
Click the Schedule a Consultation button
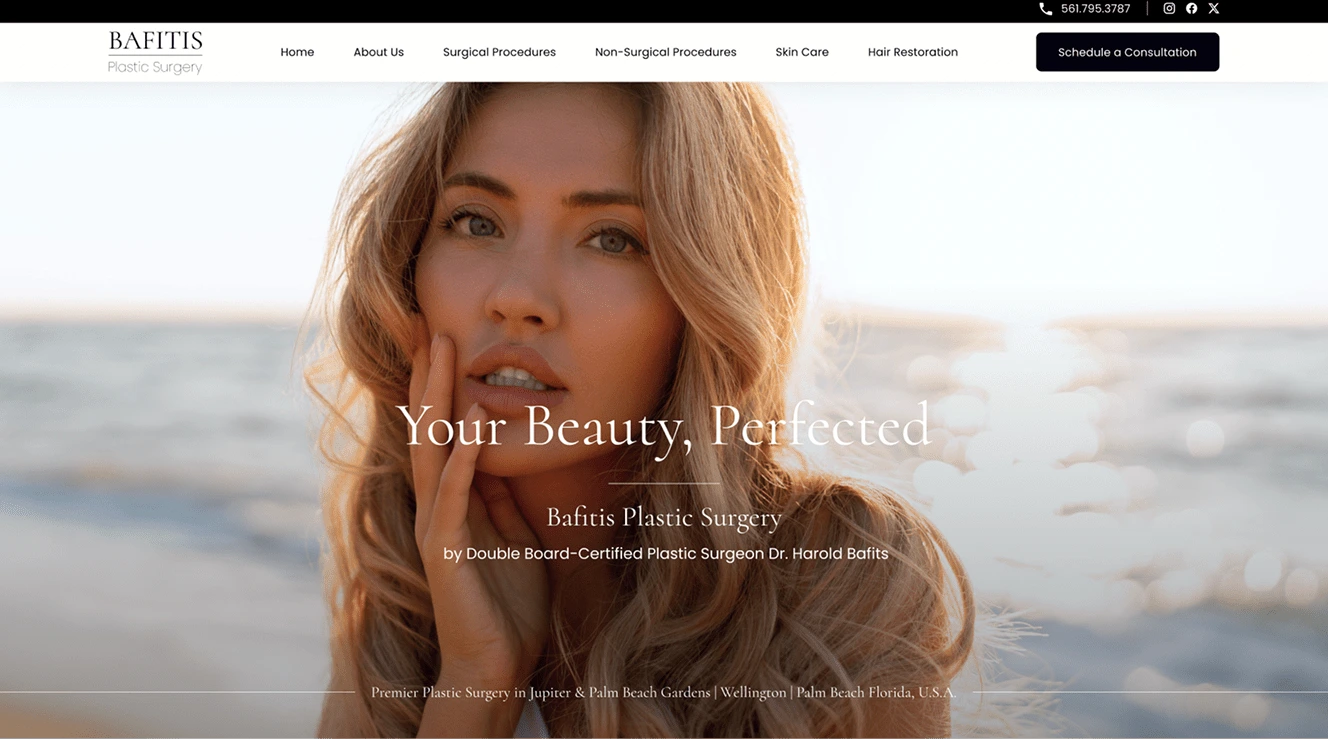click(1127, 51)
